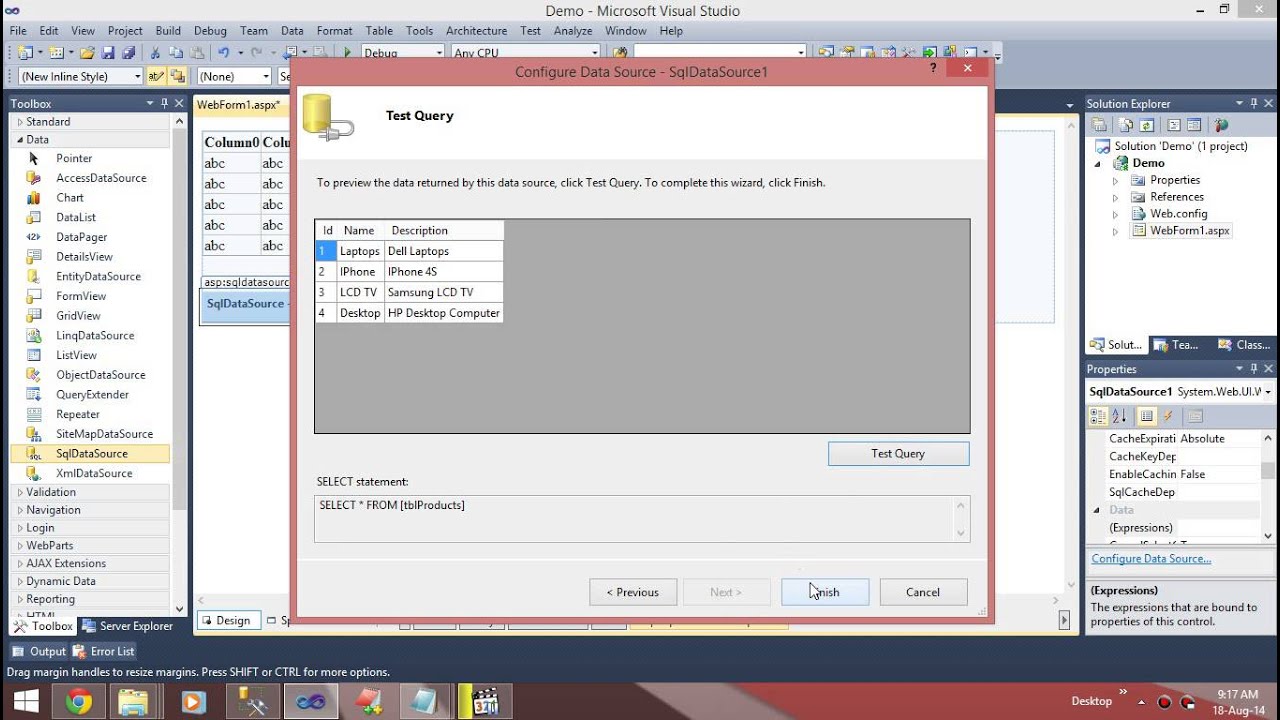Screen dimensions: 1280x720
Task: Click the Test Query button
Action: point(898,454)
